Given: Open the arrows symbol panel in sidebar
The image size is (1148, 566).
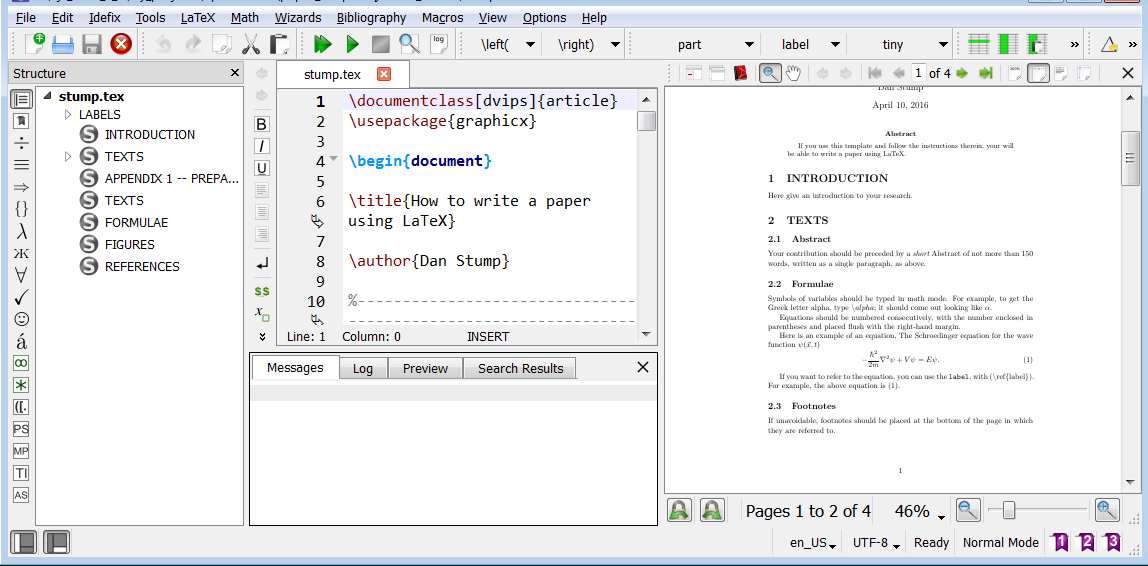Looking at the screenshot, I should pyautogui.click(x=22, y=187).
